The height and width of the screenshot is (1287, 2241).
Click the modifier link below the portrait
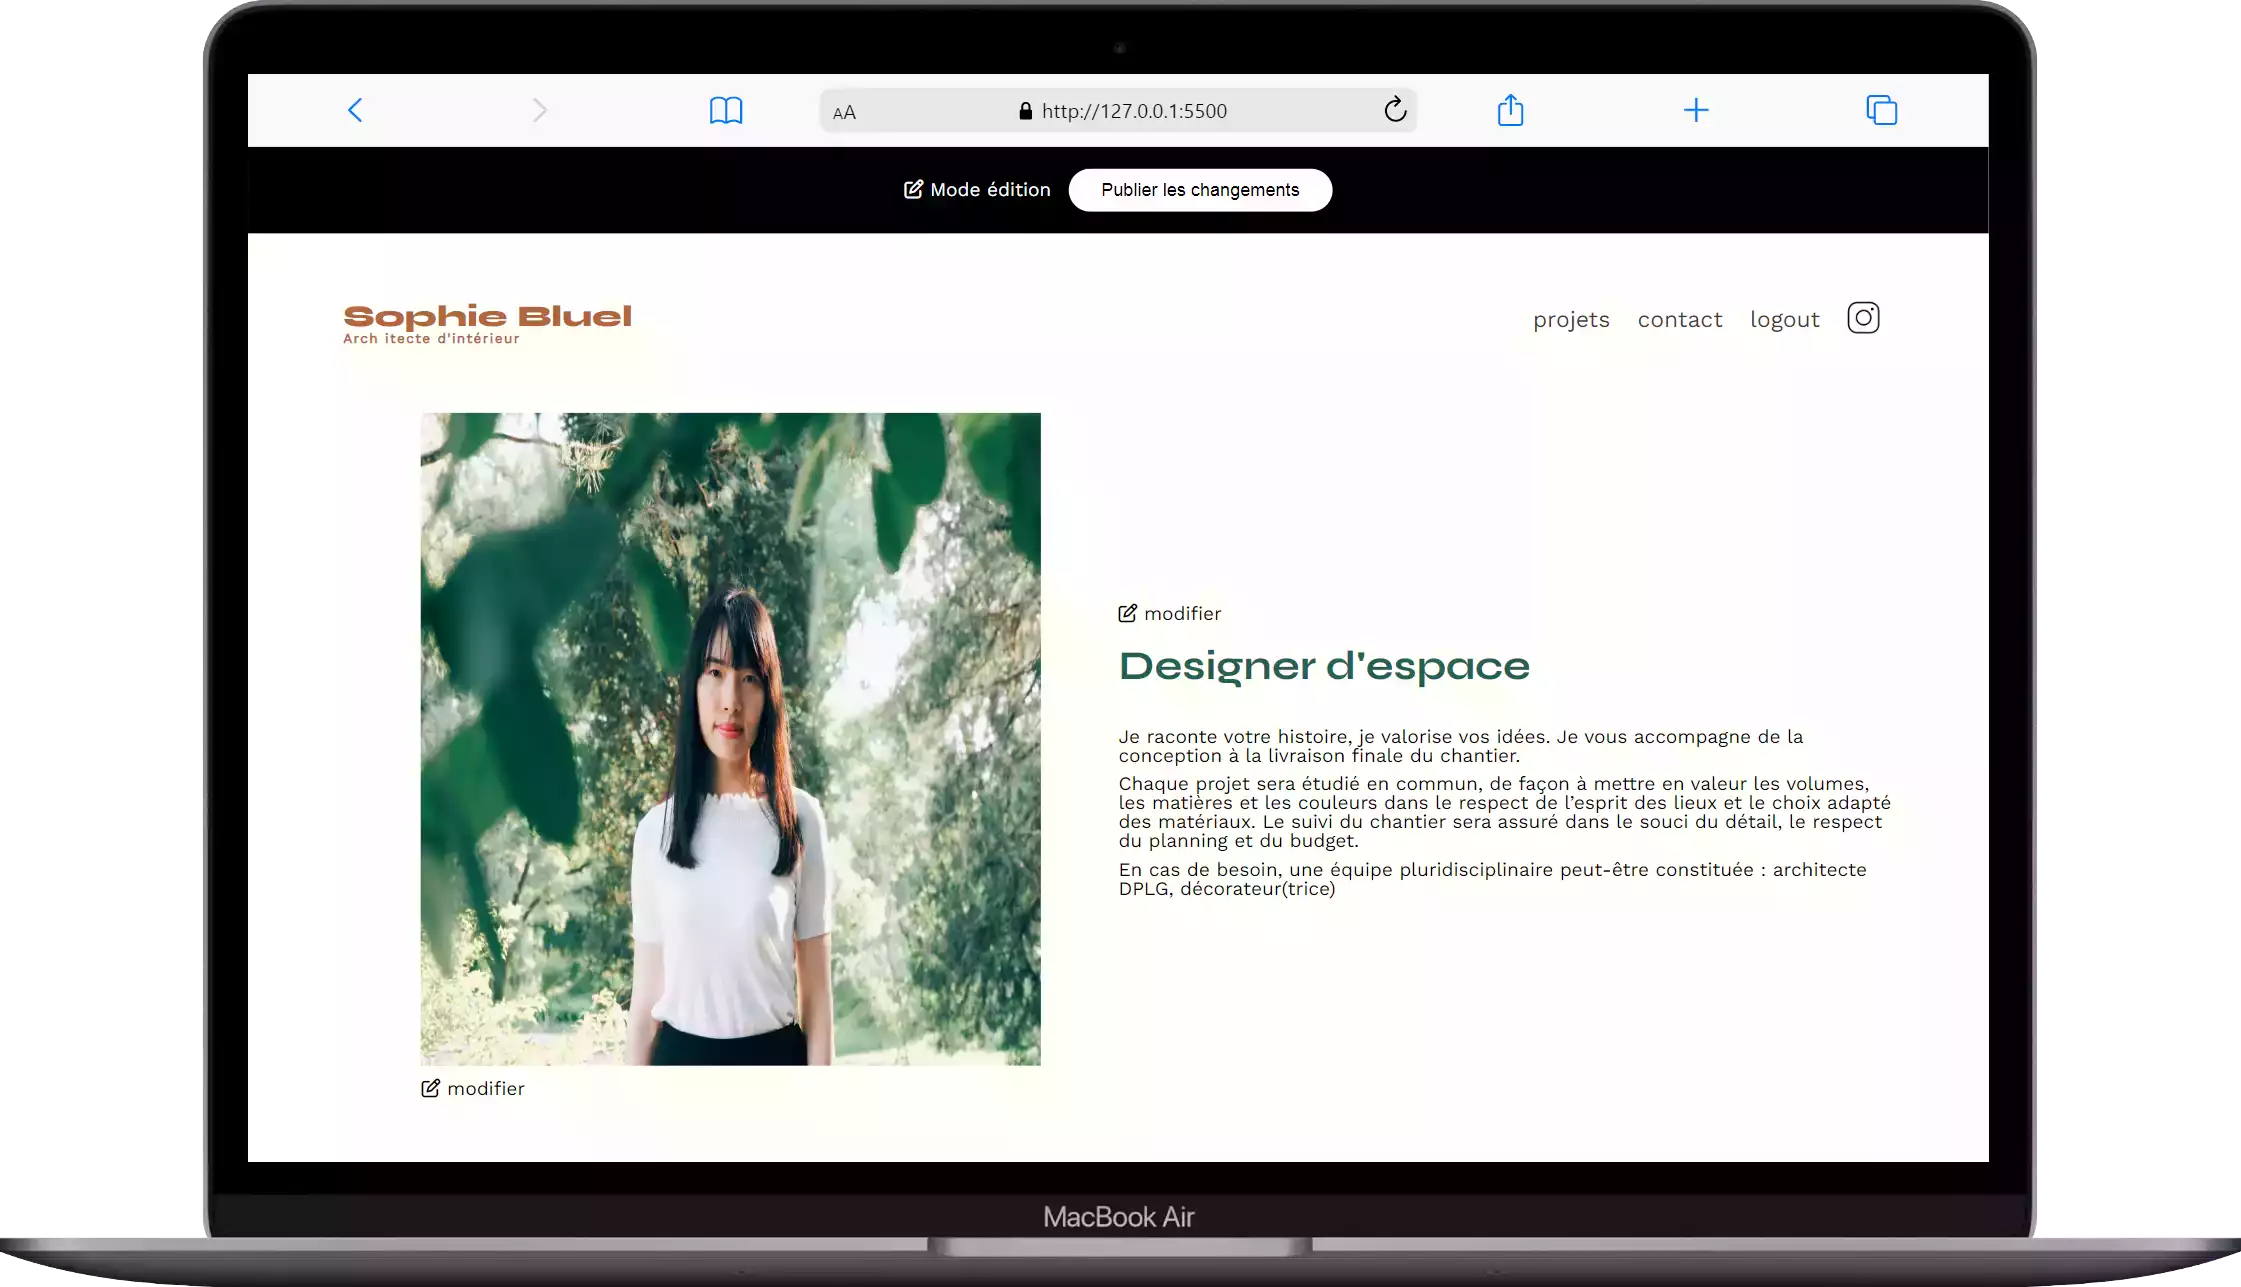[x=485, y=1089]
